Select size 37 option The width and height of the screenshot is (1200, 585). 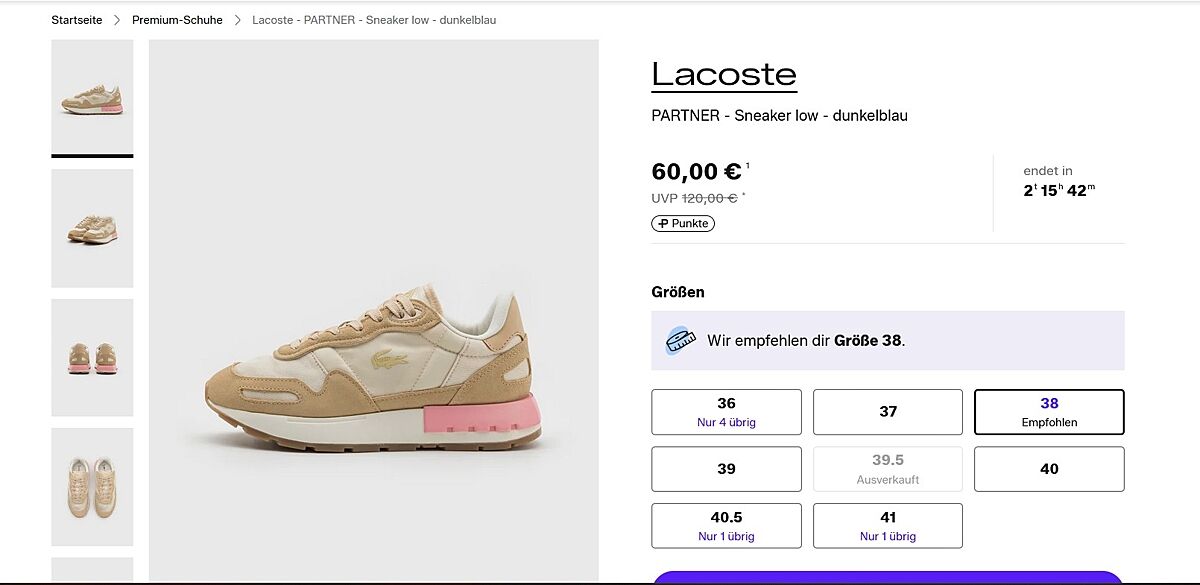[x=888, y=412]
